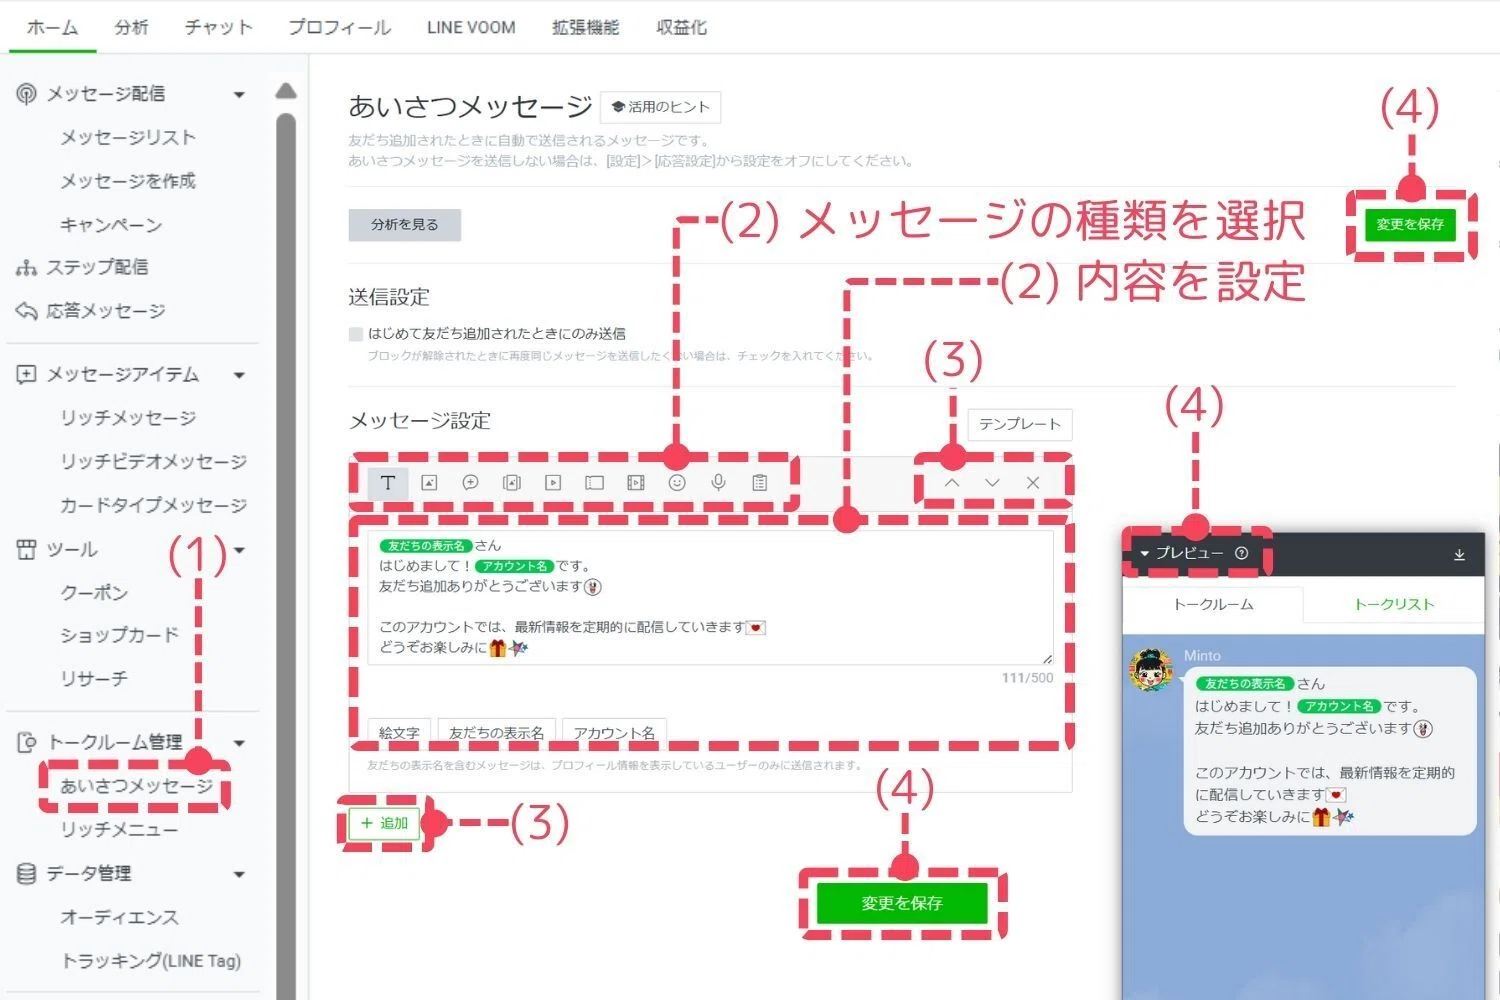
Task: Click the speech-bubble plus message type icon
Action: click(x=470, y=483)
